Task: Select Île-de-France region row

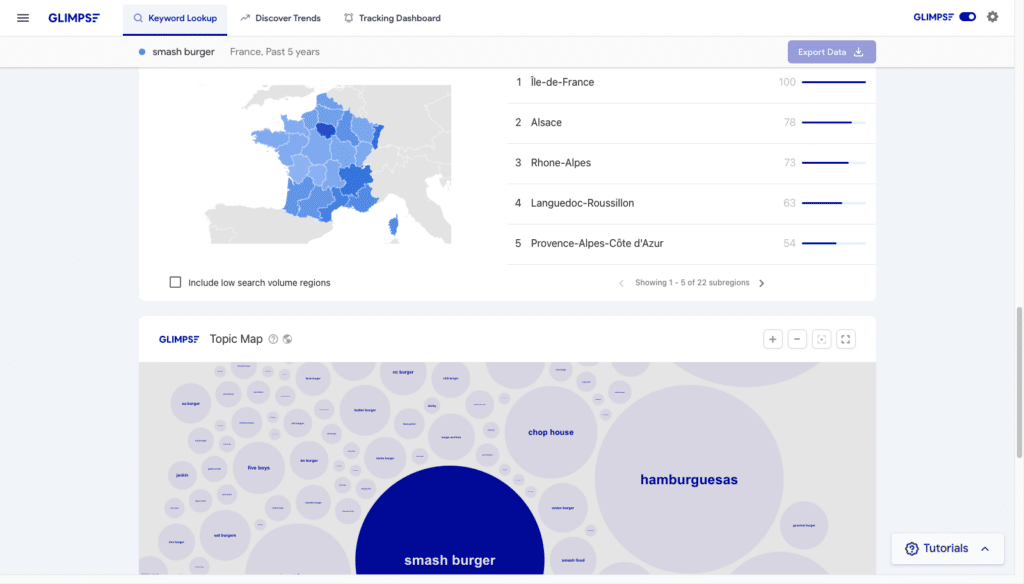Action: (691, 82)
